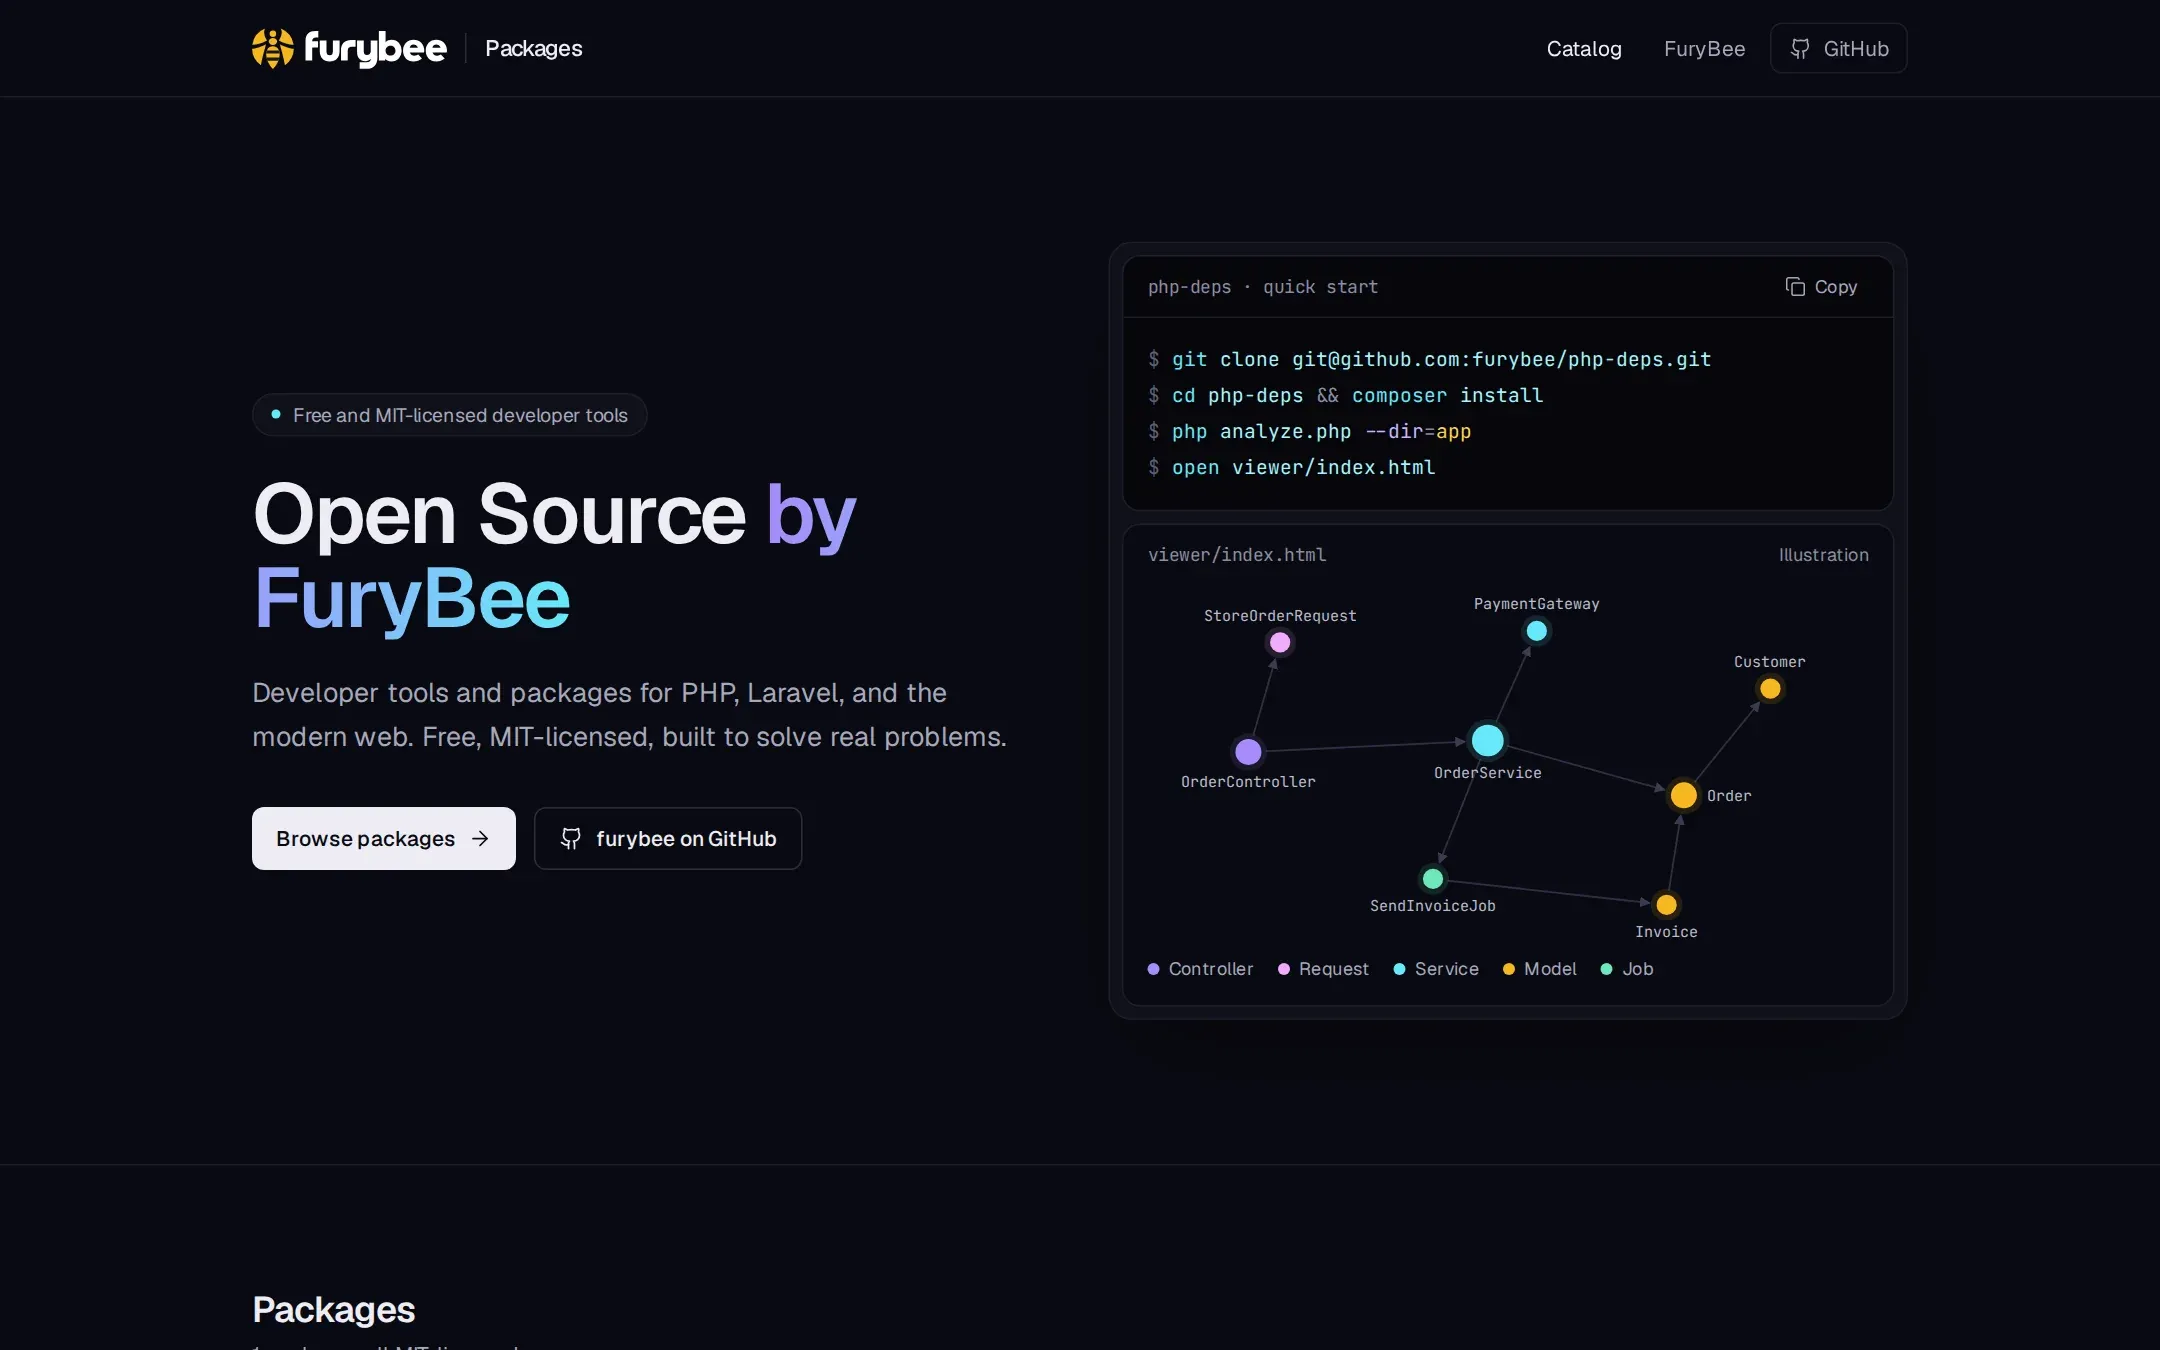Click the StoreOrderRequest pink node
Image resolution: width=2160 pixels, height=1350 pixels.
(x=1280, y=642)
